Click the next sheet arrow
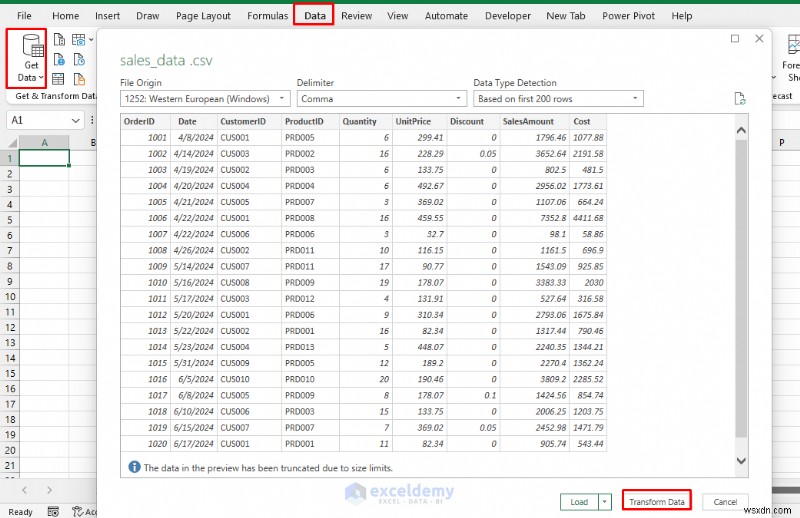 click(x=49, y=490)
